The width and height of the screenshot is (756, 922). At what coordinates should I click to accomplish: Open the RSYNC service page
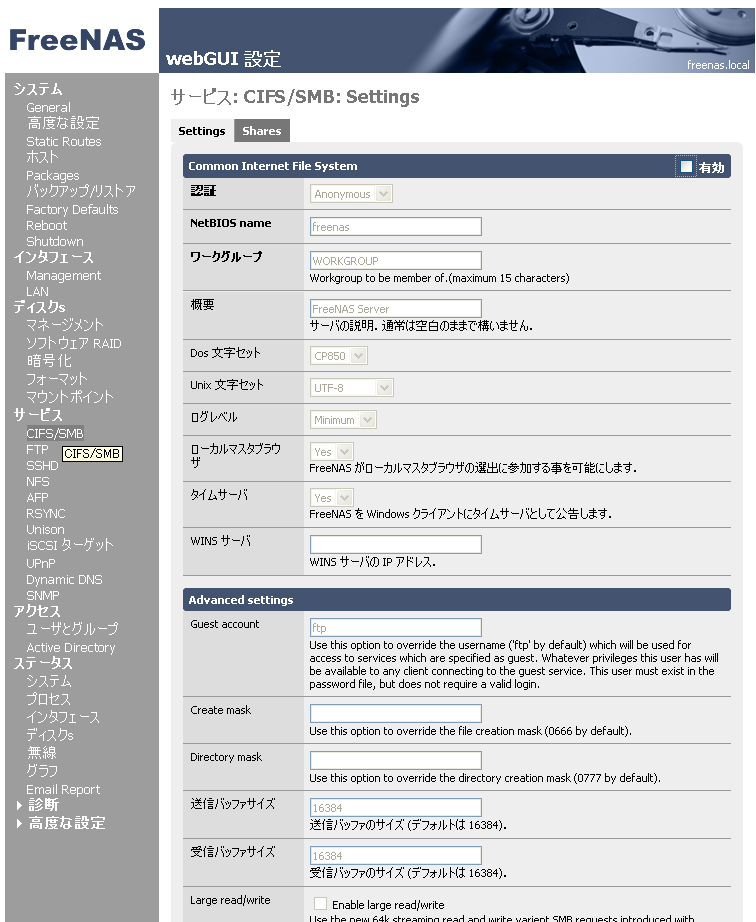pos(45,513)
